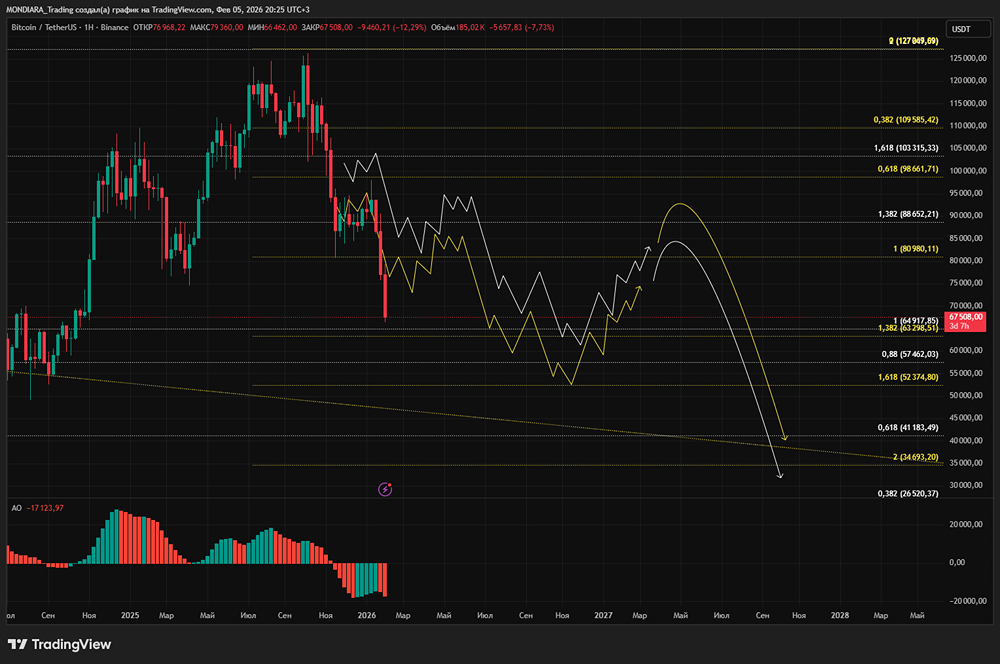Click the Bitcoin / TetherUS symbol title
1000x664 pixels.
coord(70,27)
